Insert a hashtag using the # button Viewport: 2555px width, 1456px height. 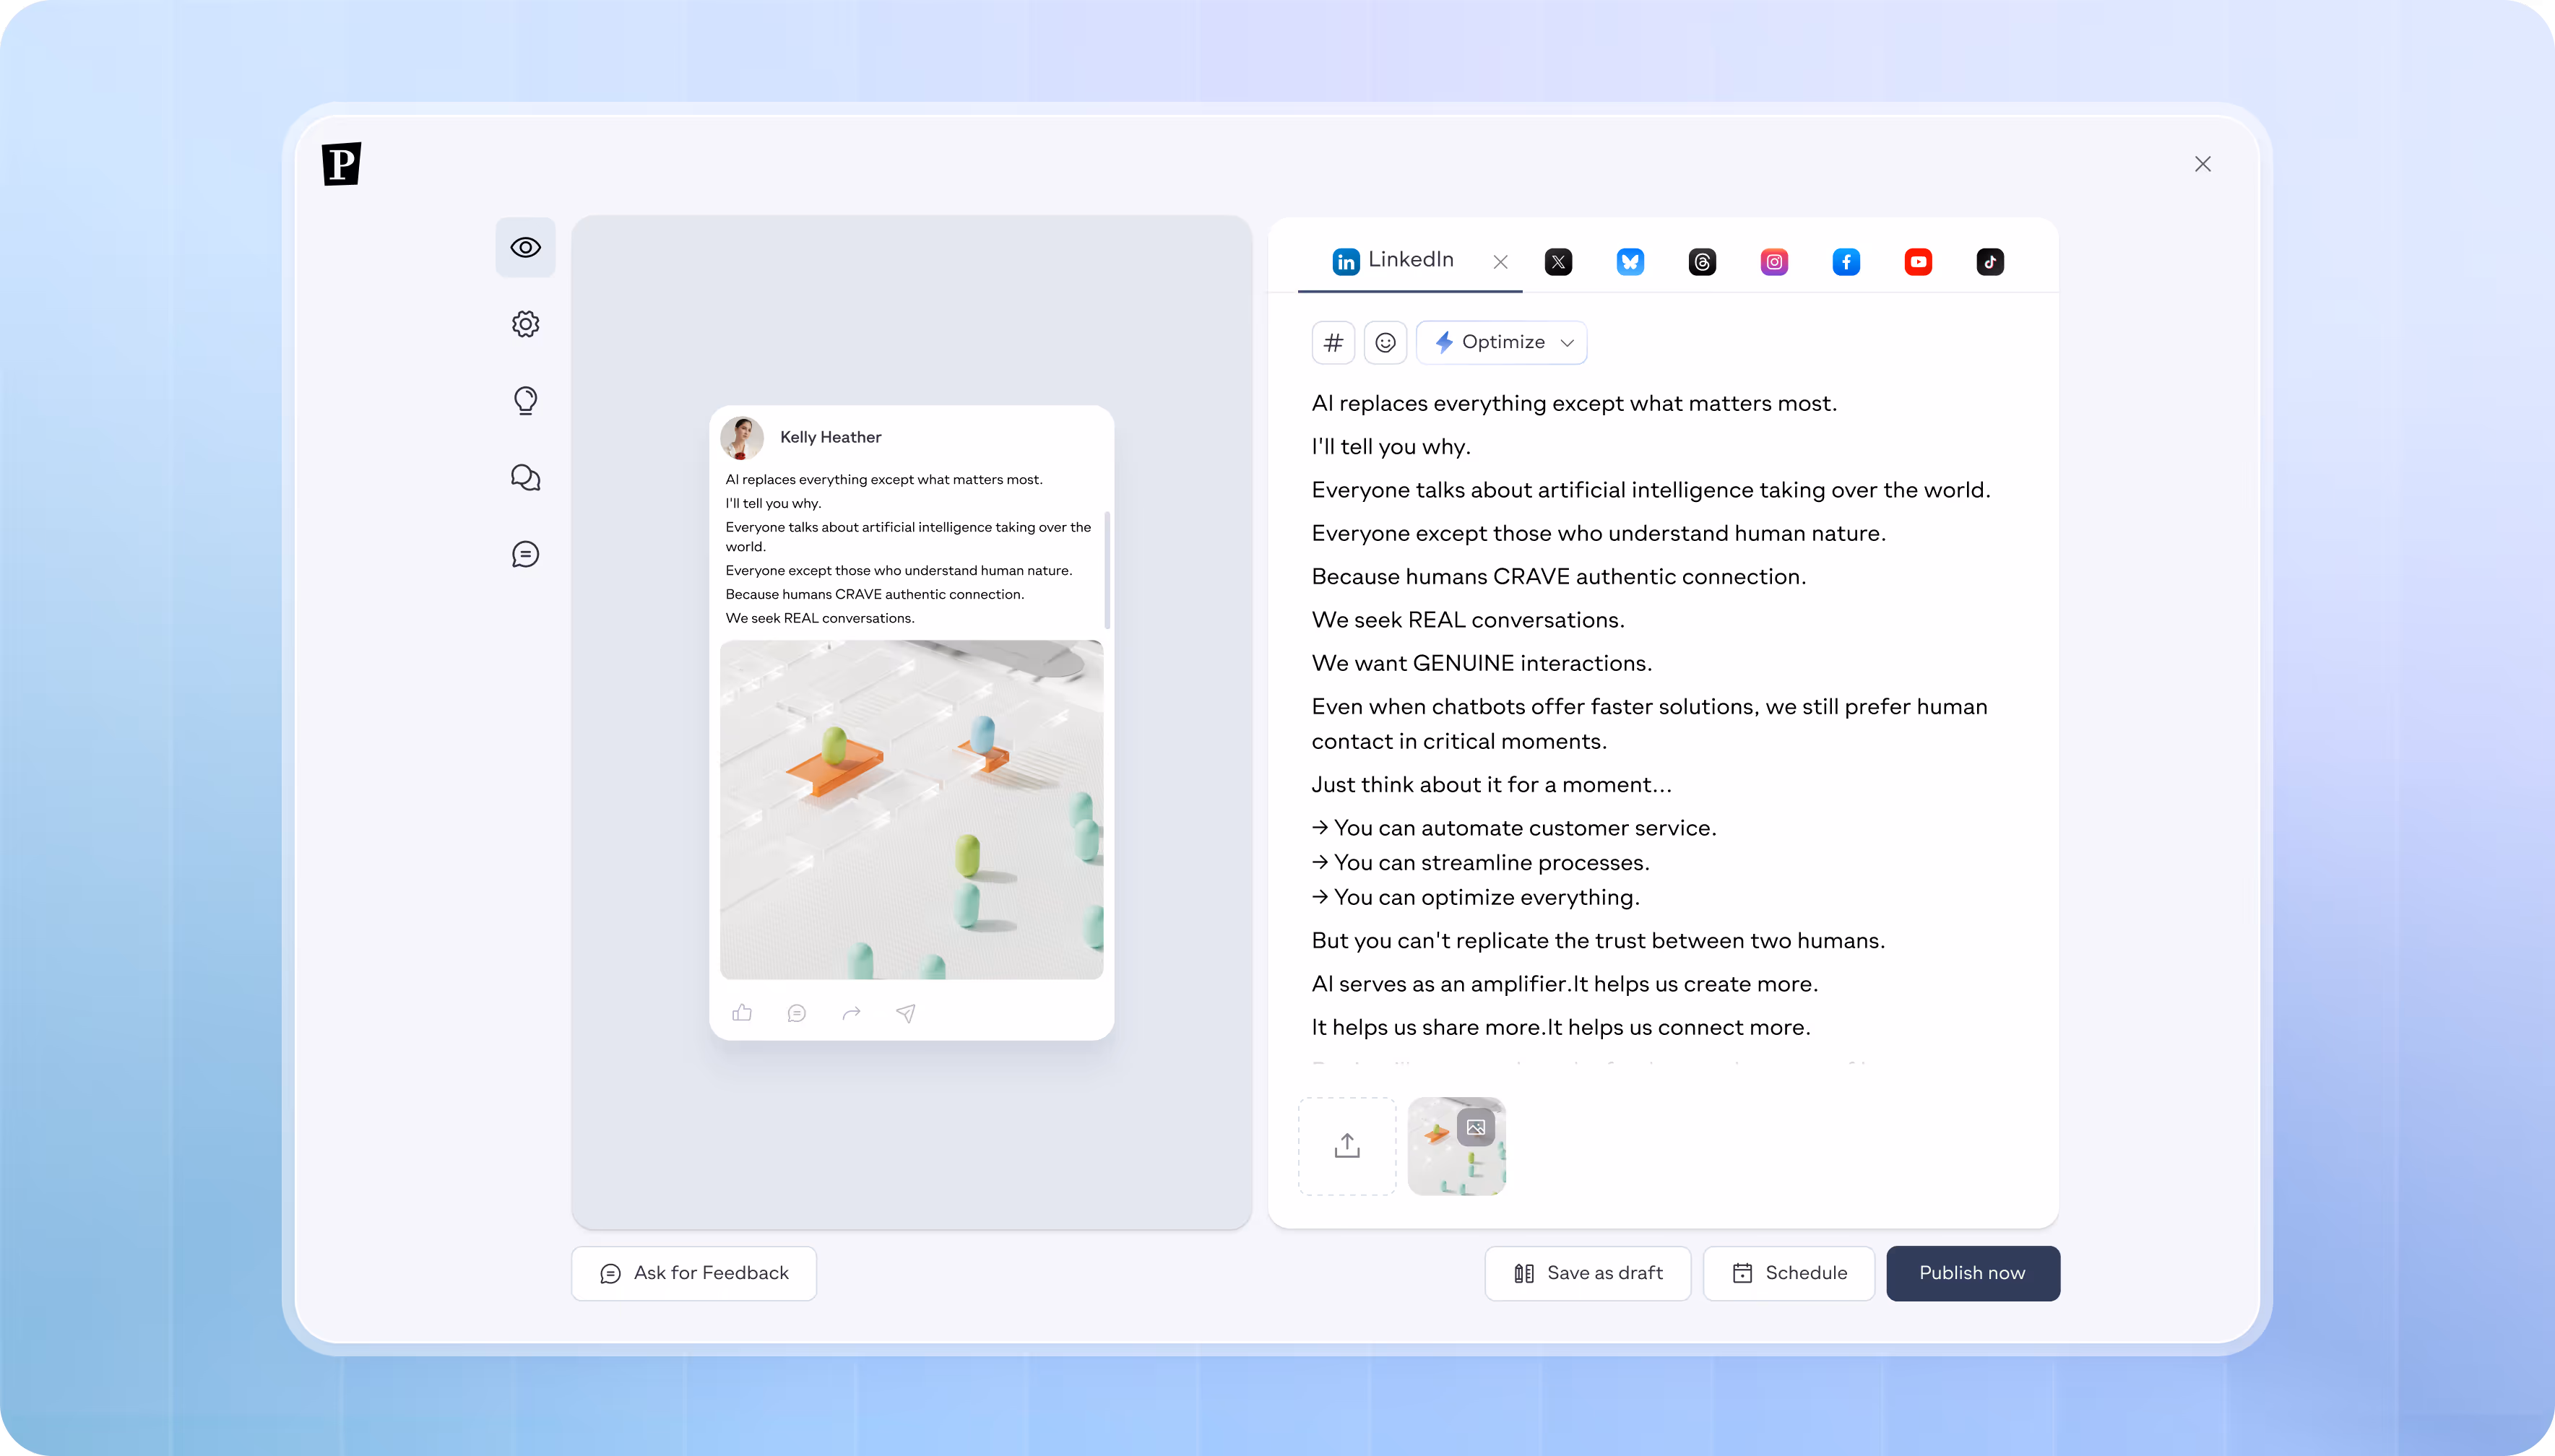coord(1333,343)
